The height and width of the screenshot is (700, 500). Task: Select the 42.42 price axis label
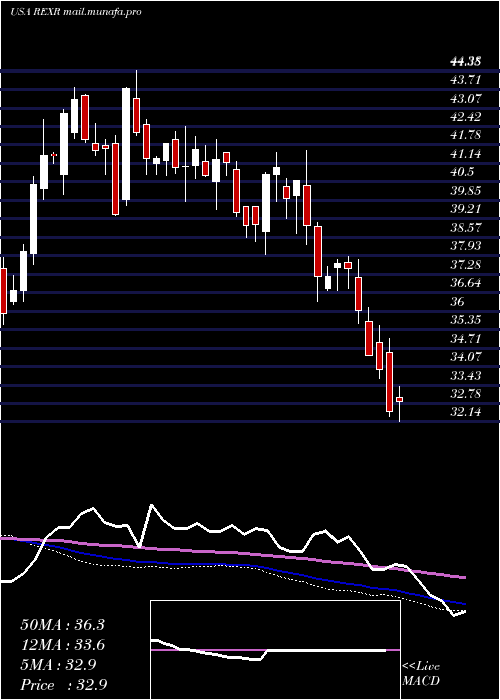coord(465,117)
